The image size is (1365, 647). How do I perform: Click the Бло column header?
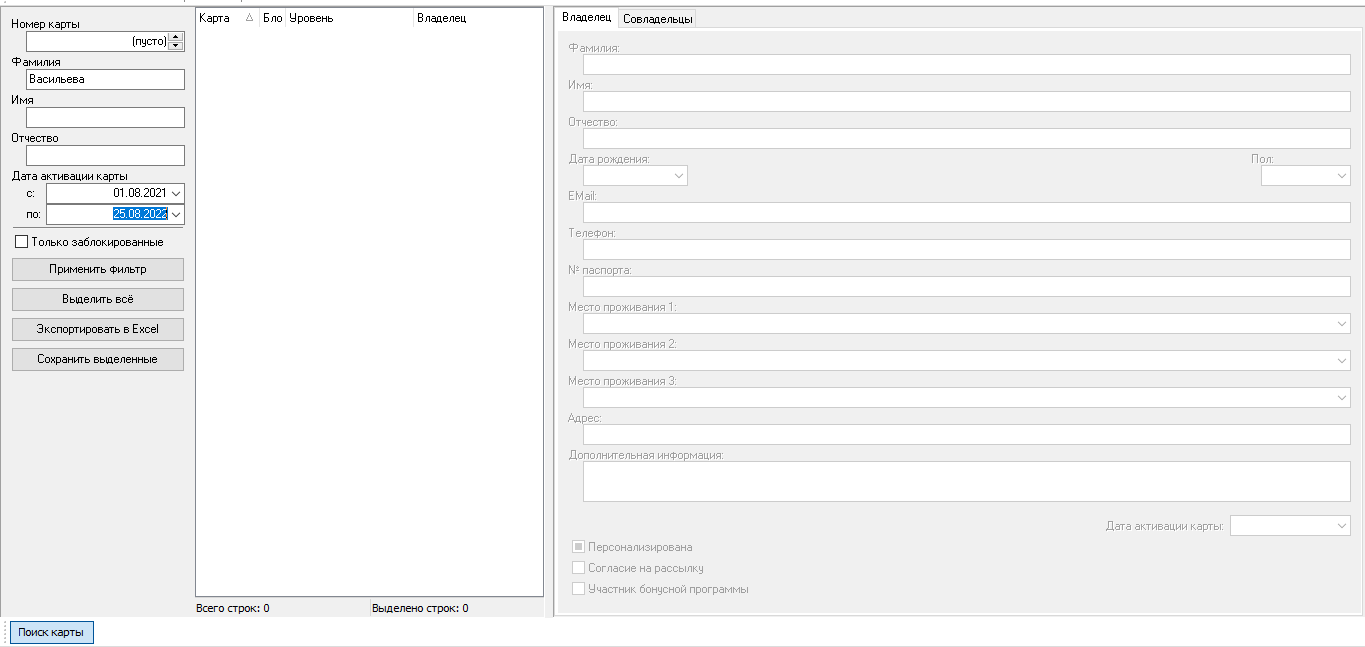tap(272, 18)
